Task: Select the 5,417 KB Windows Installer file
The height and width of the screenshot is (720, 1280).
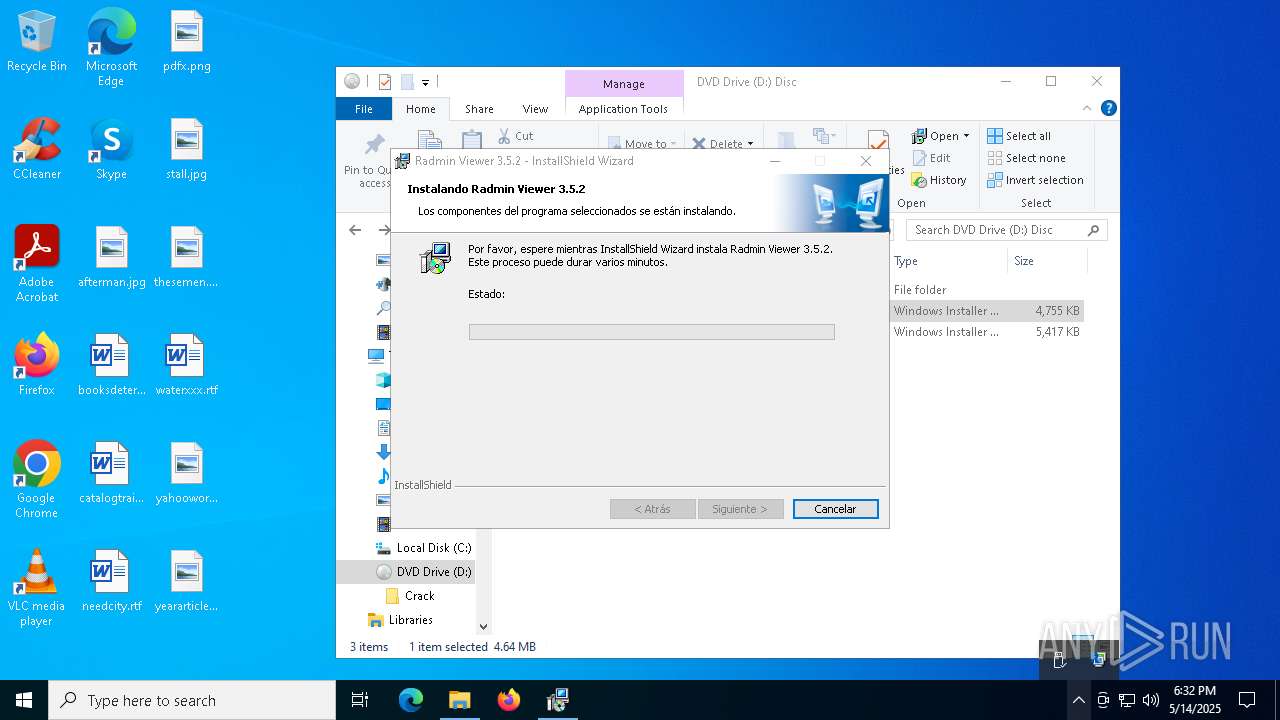Action: (986, 332)
